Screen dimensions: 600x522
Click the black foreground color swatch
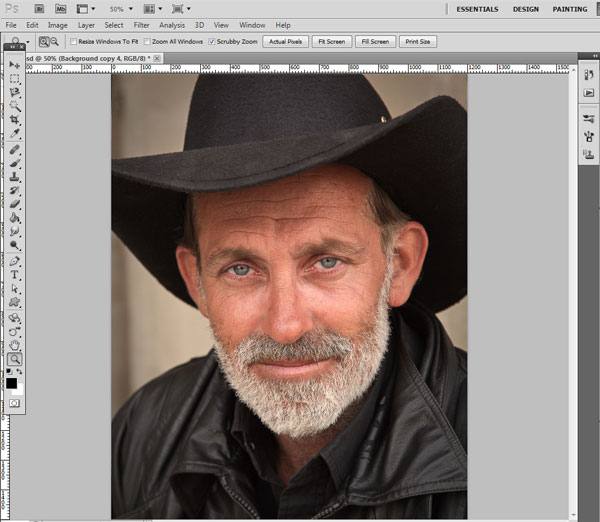(x=11, y=383)
